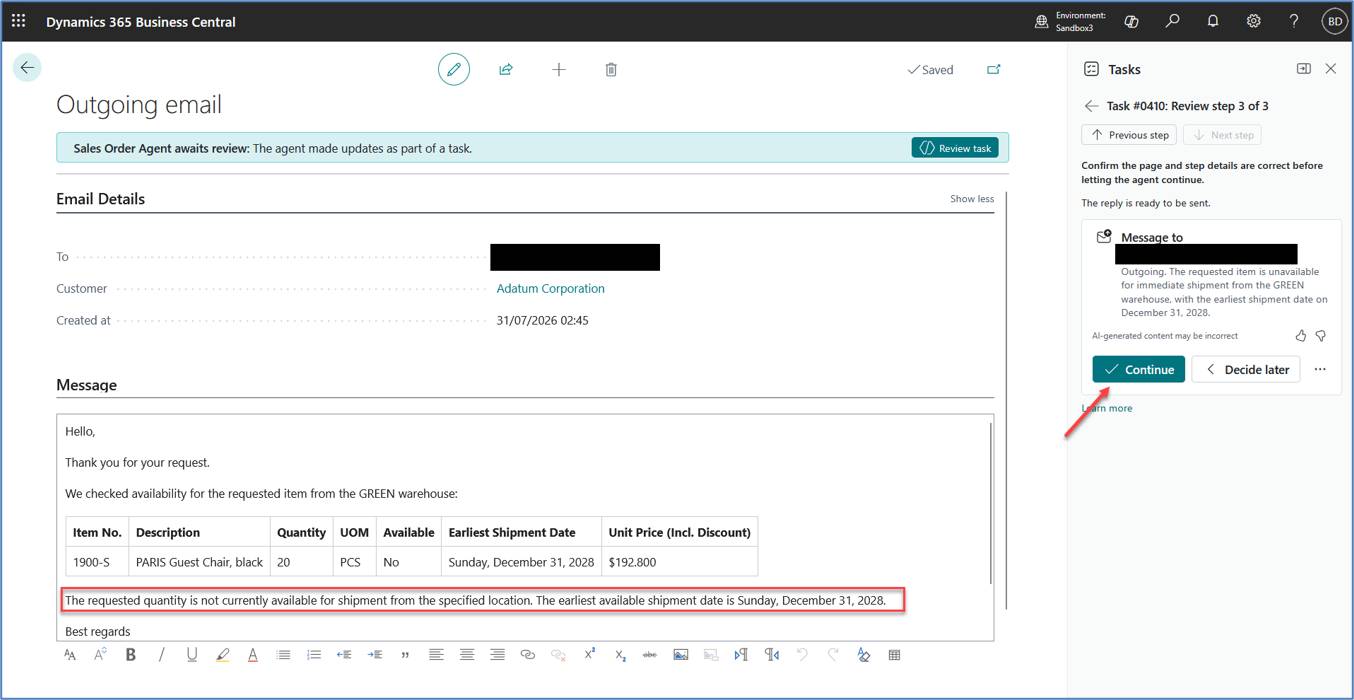The image size is (1354, 700).
Task: Increase the indent
Action: (375, 655)
